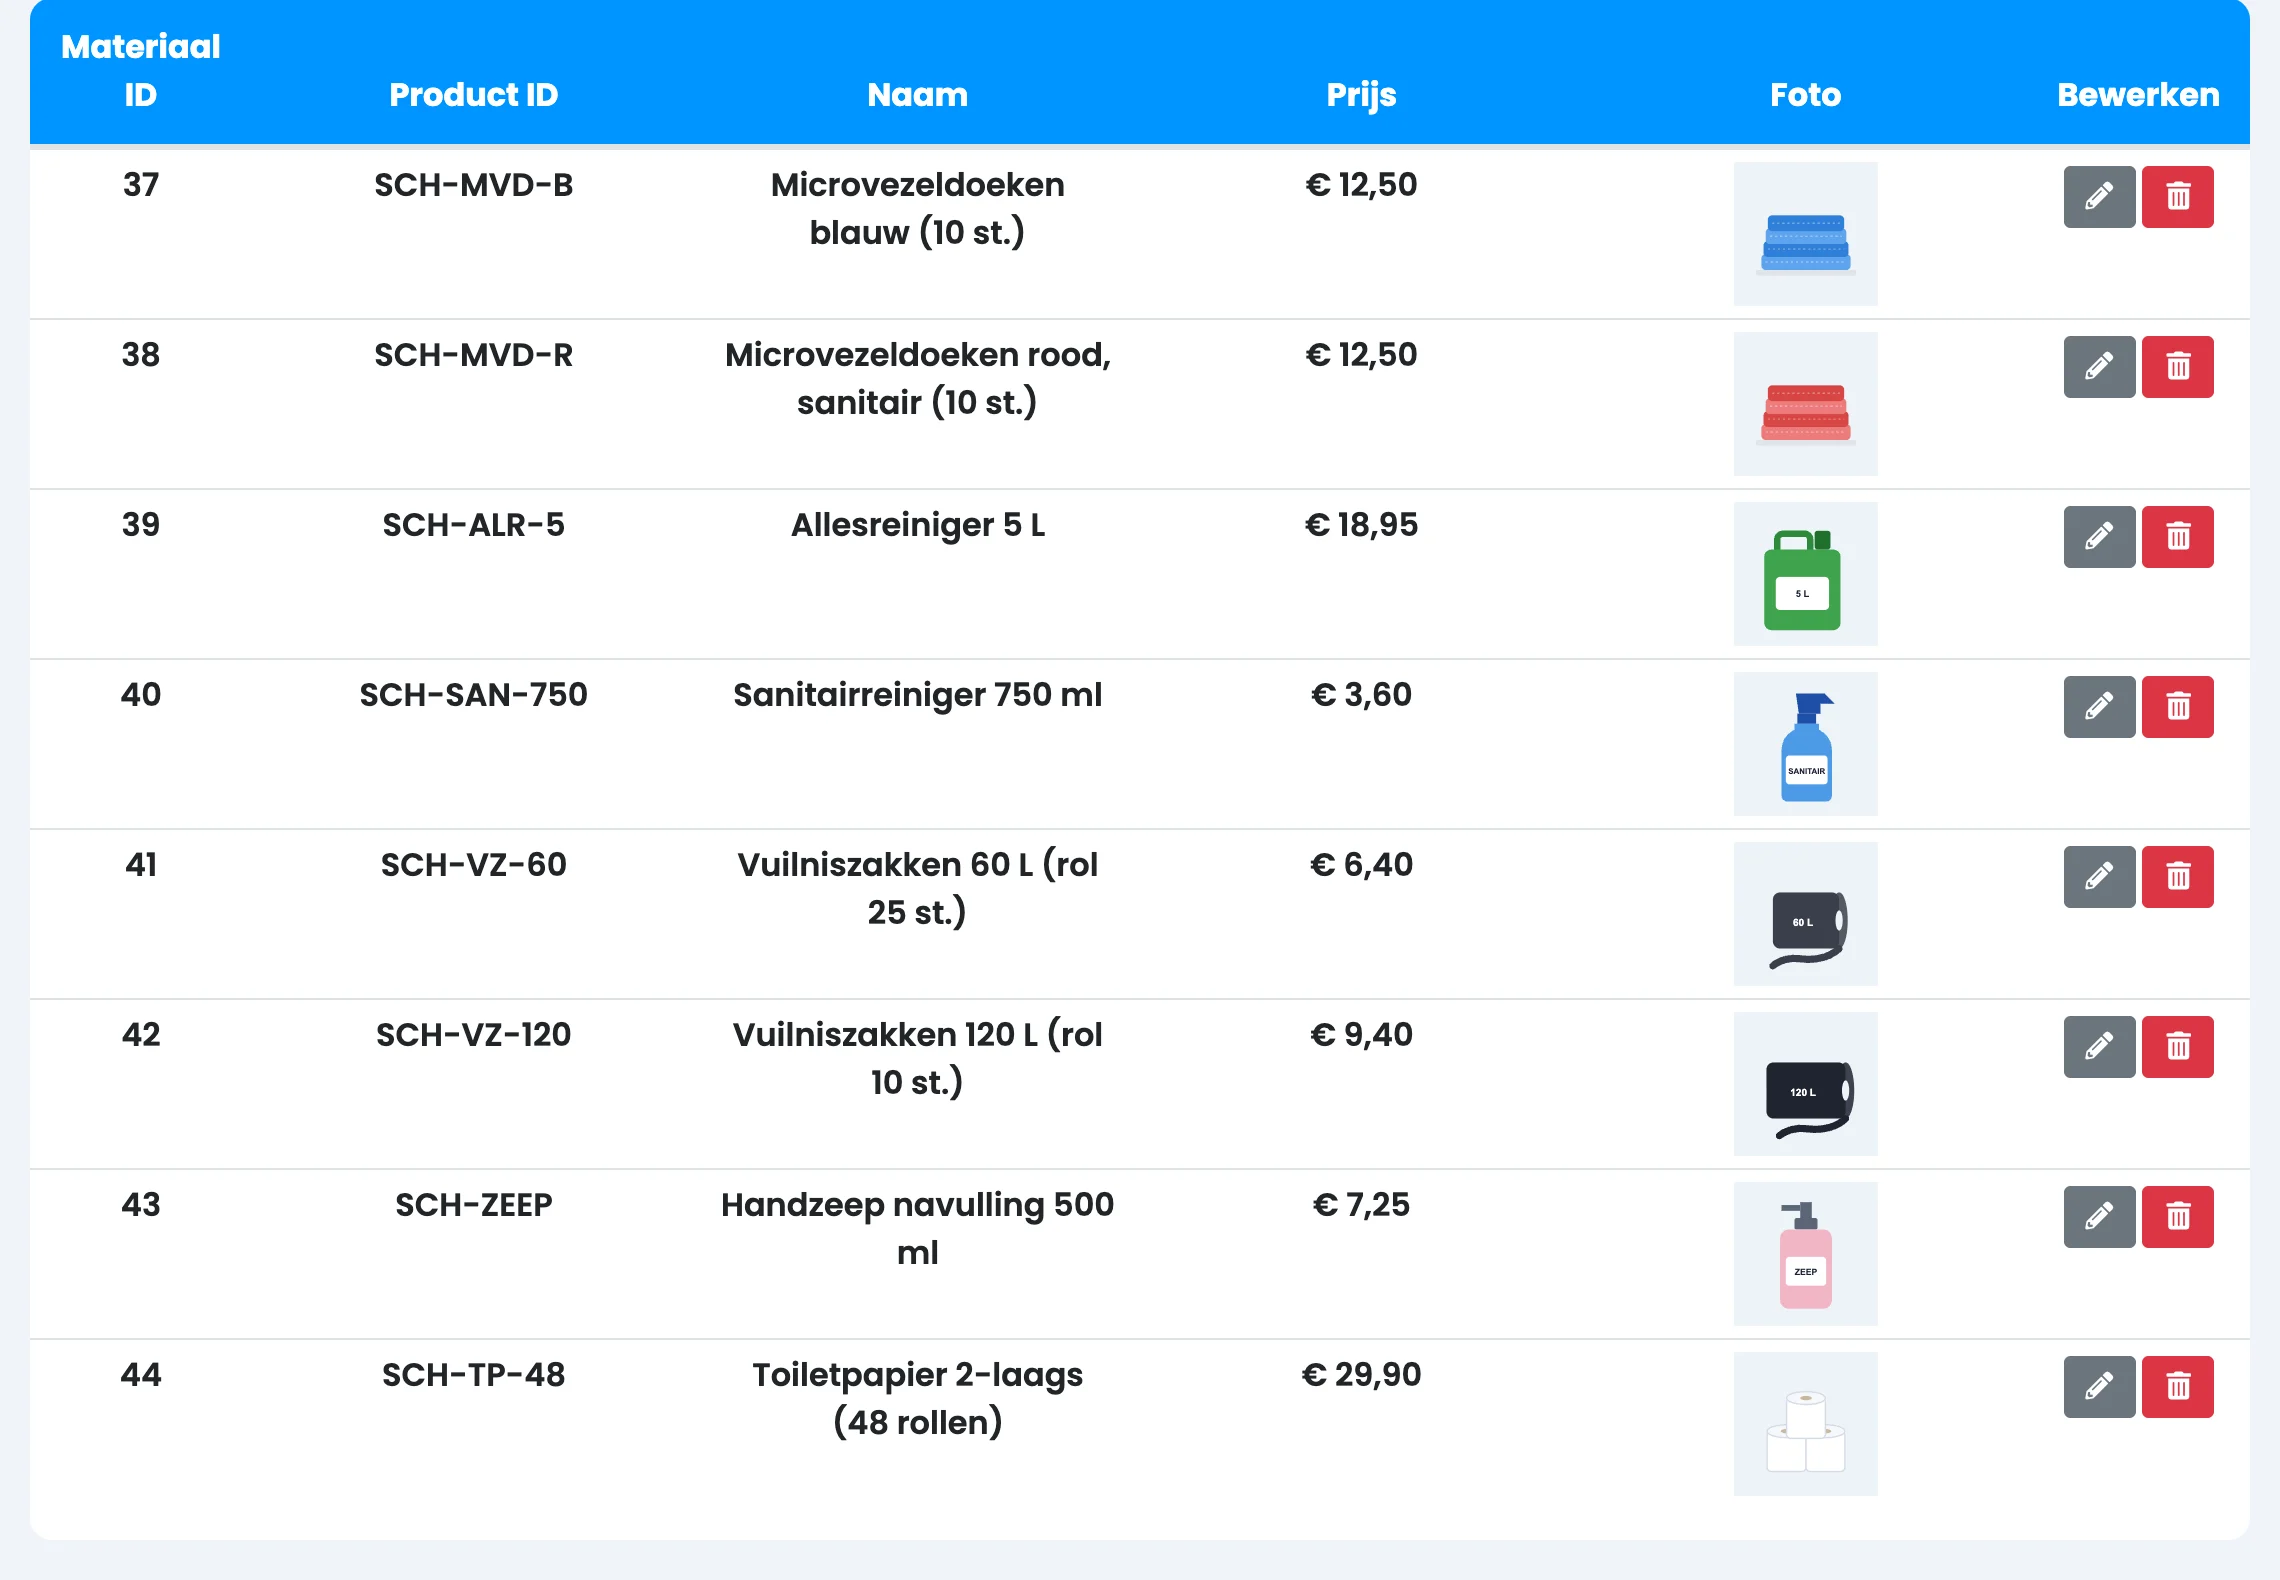Delete Vuilniszakken 120 L row trash icon
The height and width of the screenshot is (1580, 2280).
(2178, 1047)
